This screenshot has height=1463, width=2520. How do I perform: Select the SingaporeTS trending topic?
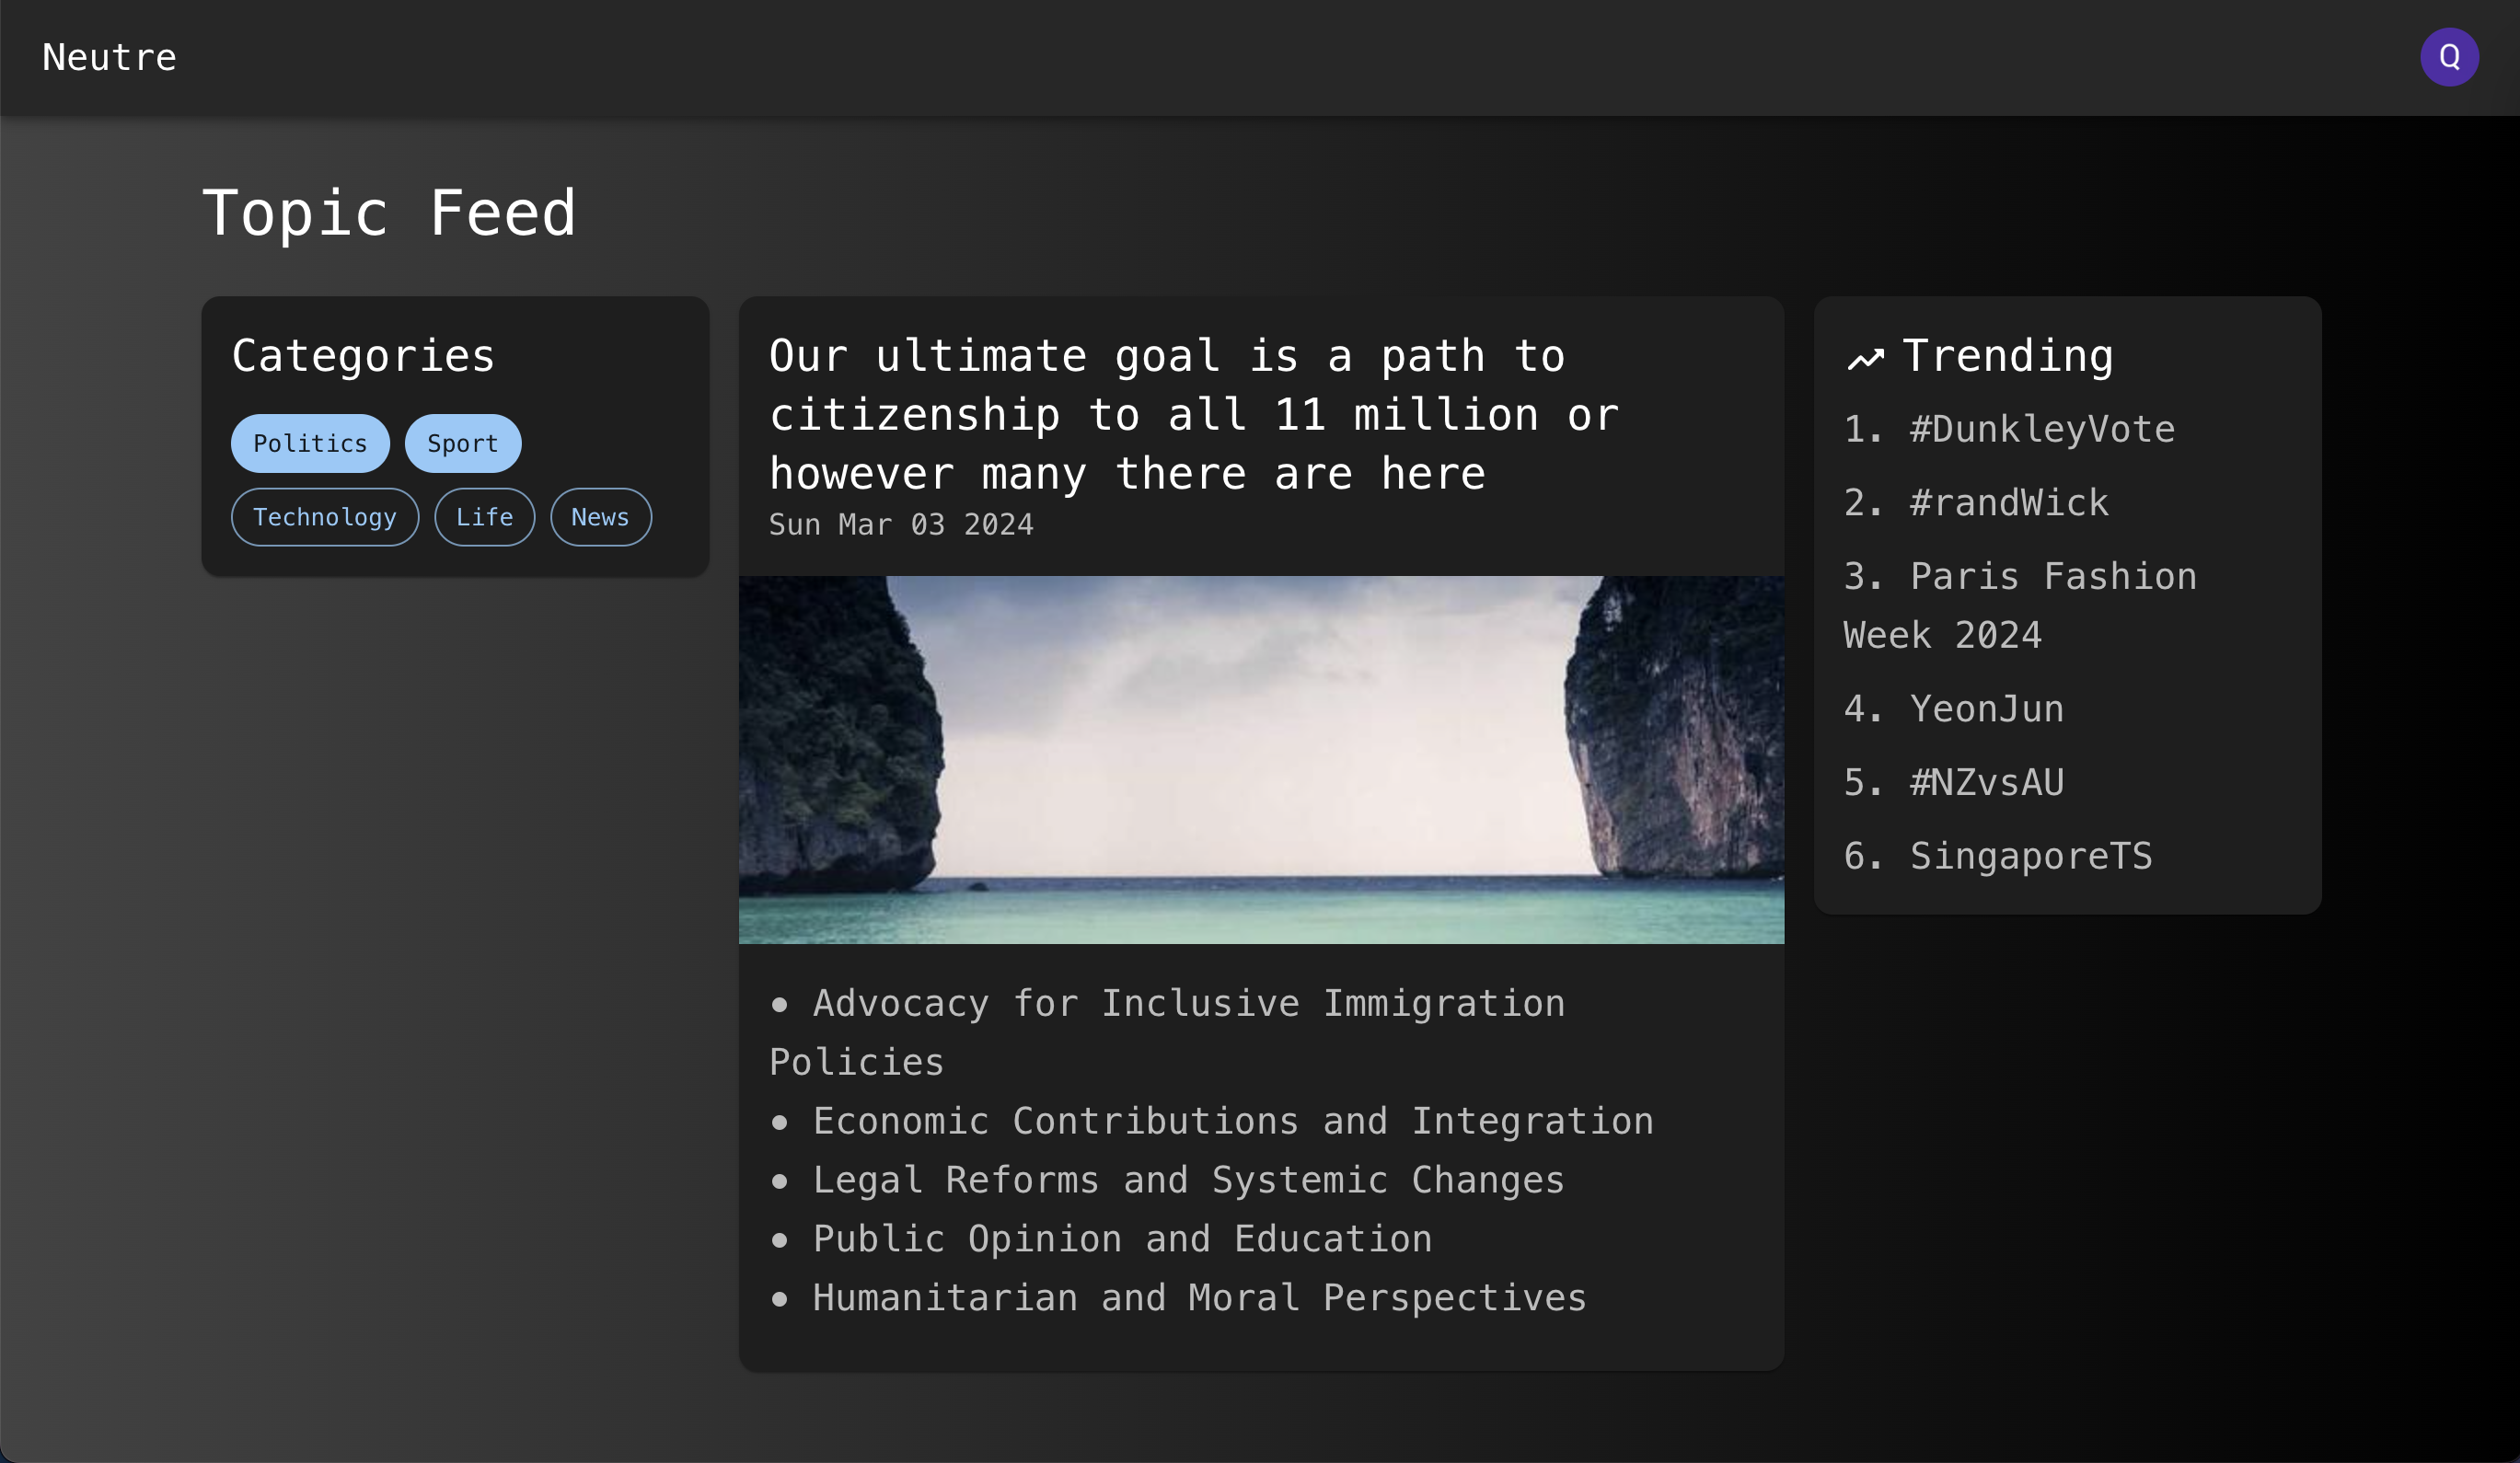click(2030, 855)
